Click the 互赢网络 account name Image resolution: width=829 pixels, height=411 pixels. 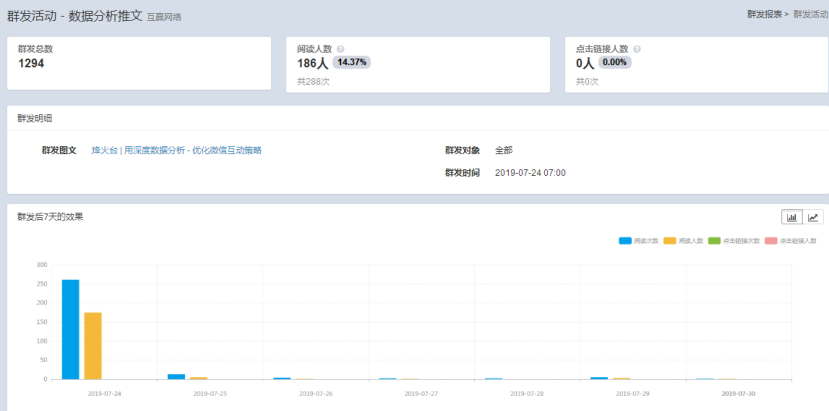point(164,18)
